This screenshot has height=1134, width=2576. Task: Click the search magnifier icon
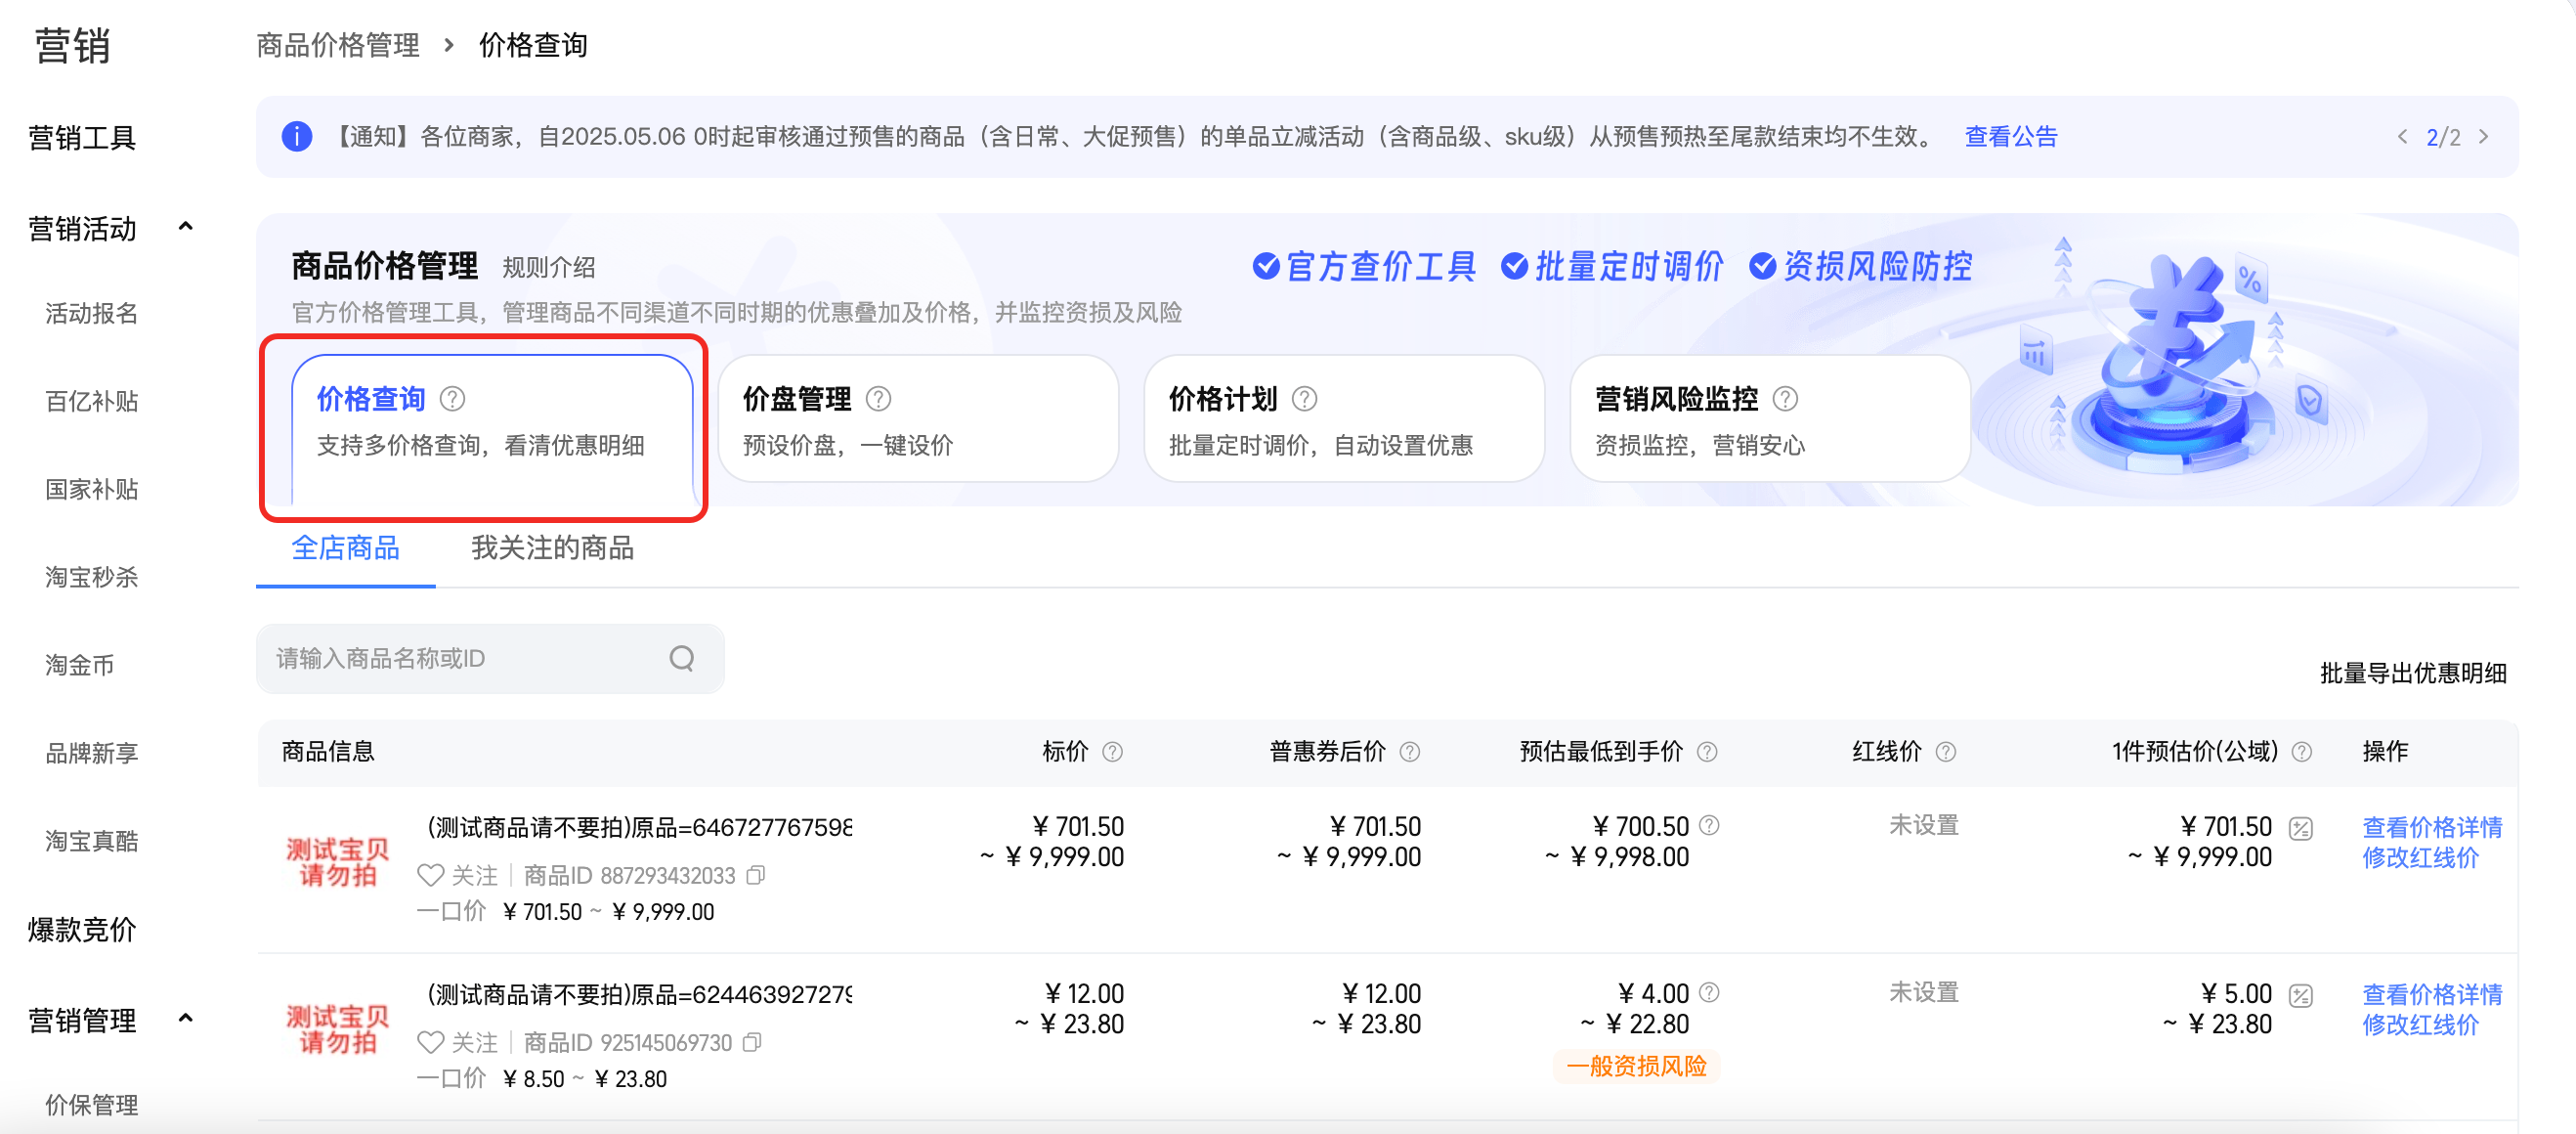click(682, 658)
